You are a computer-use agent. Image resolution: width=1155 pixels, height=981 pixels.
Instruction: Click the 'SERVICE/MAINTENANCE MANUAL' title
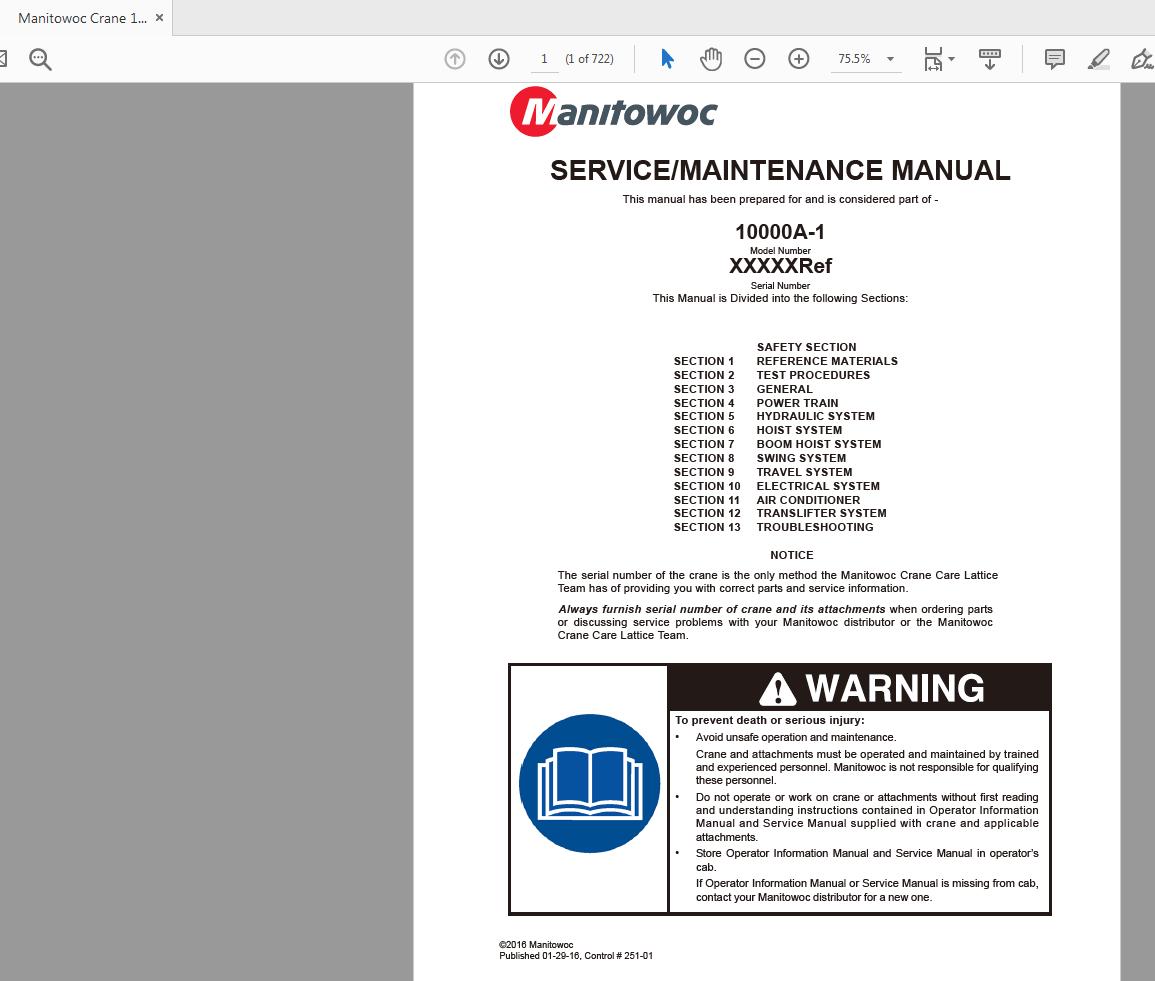coord(780,170)
